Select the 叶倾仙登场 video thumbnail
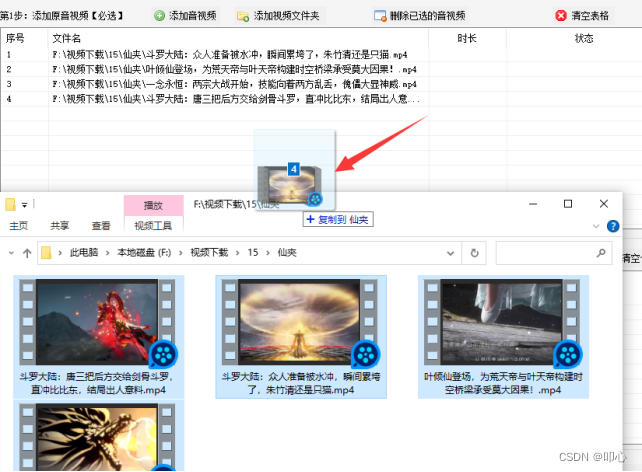Viewport: 642px width, 472px height. pyautogui.click(x=502, y=322)
